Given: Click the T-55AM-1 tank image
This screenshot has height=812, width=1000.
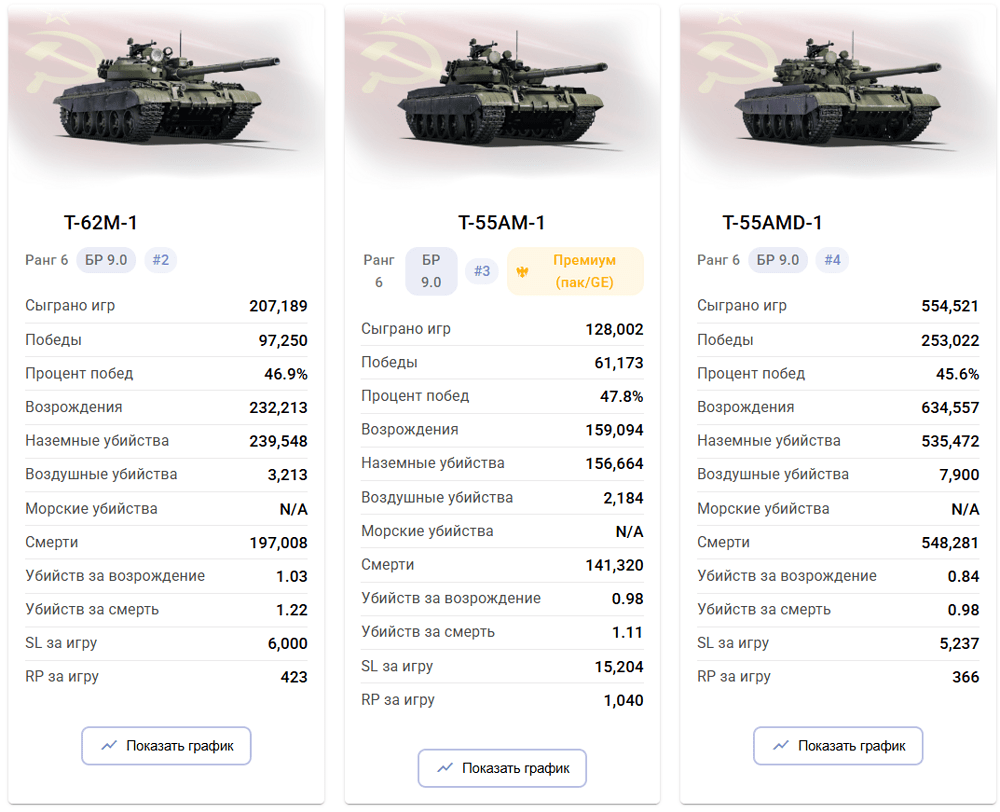Looking at the screenshot, I should click(x=503, y=96).
